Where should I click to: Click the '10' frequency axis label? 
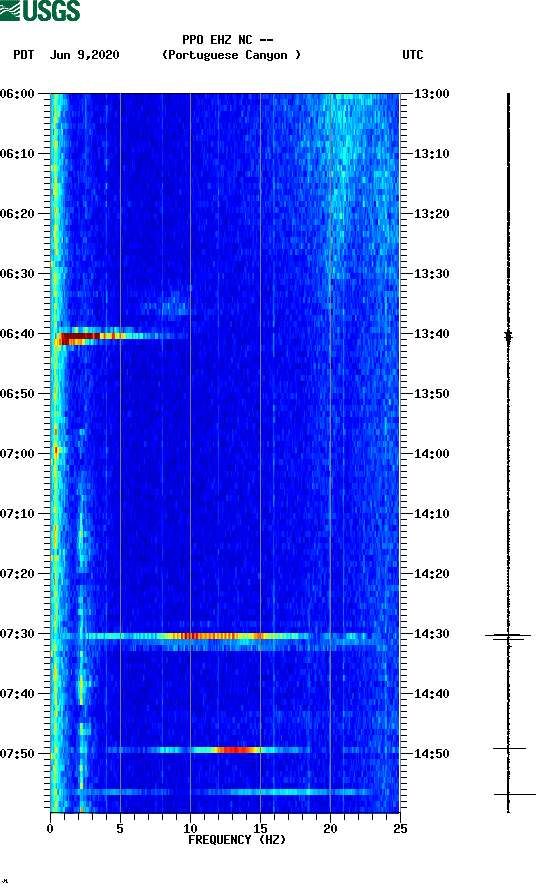click(190, 828)
